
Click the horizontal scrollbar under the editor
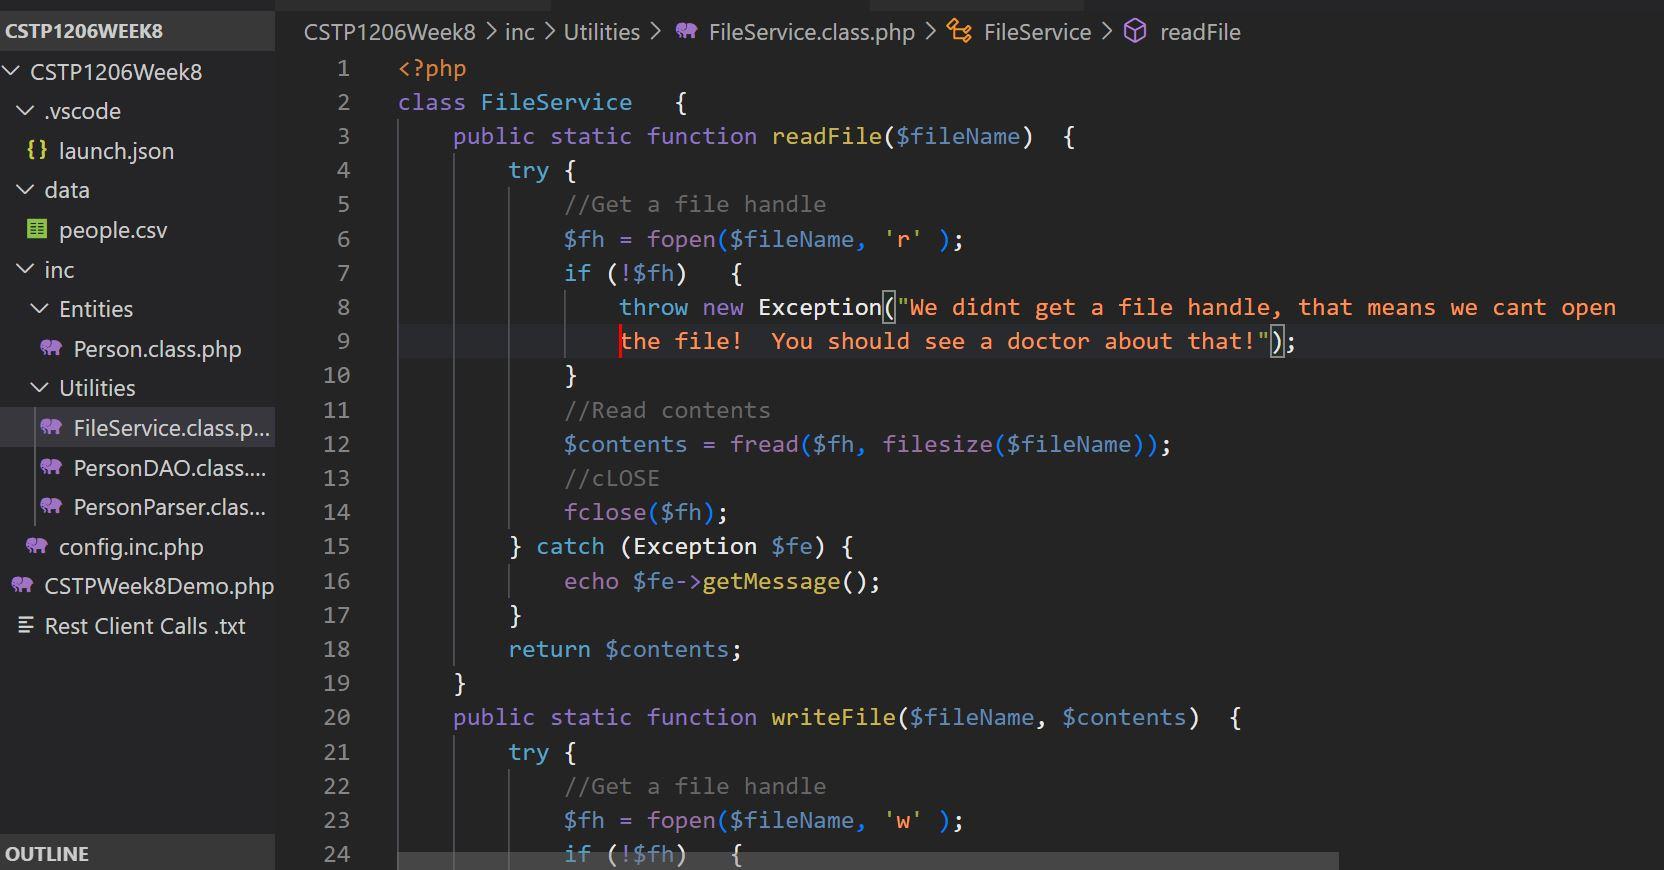(x=868, y=861)
